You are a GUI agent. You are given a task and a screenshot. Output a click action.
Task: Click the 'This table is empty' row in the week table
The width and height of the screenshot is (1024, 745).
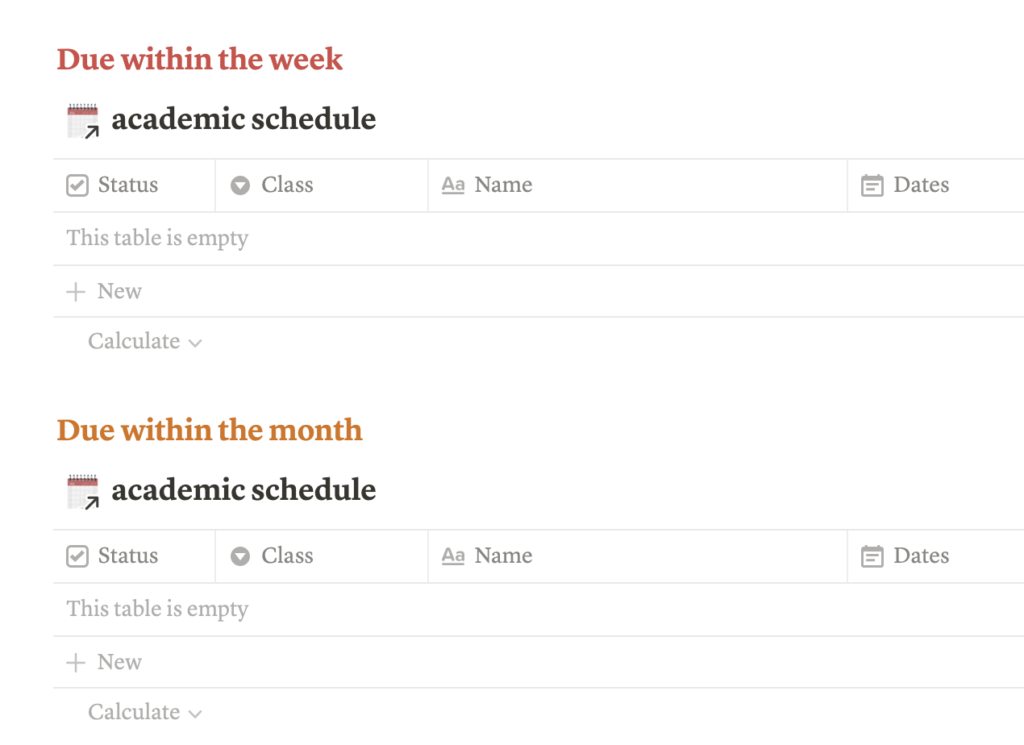tap(156, 238)
